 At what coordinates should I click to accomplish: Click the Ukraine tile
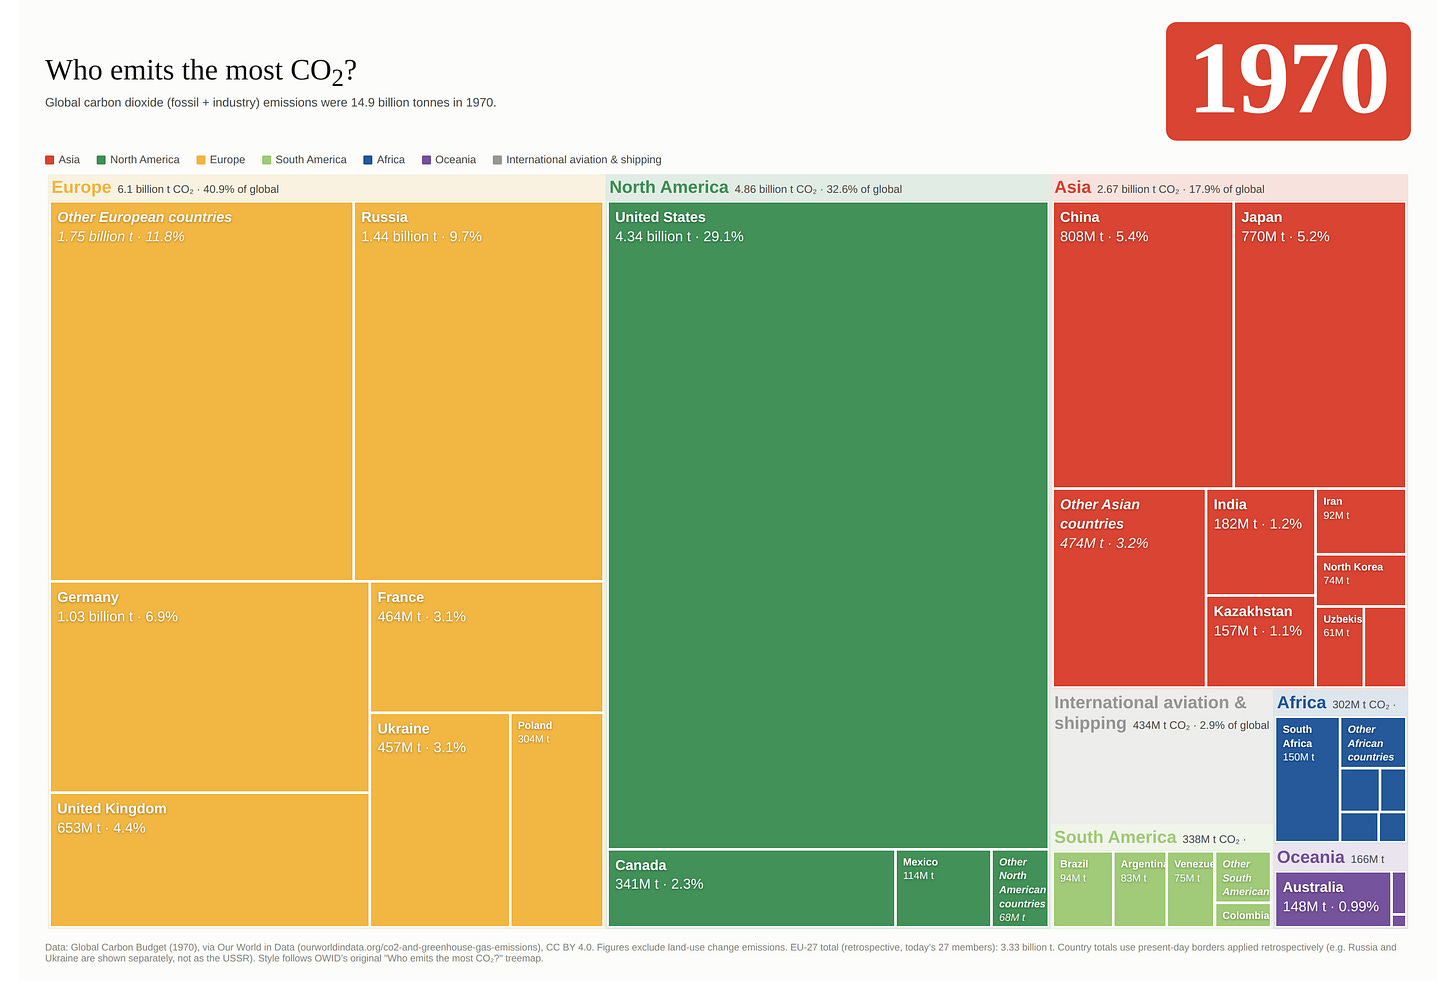pyautogui.click(x=440, y=820)
